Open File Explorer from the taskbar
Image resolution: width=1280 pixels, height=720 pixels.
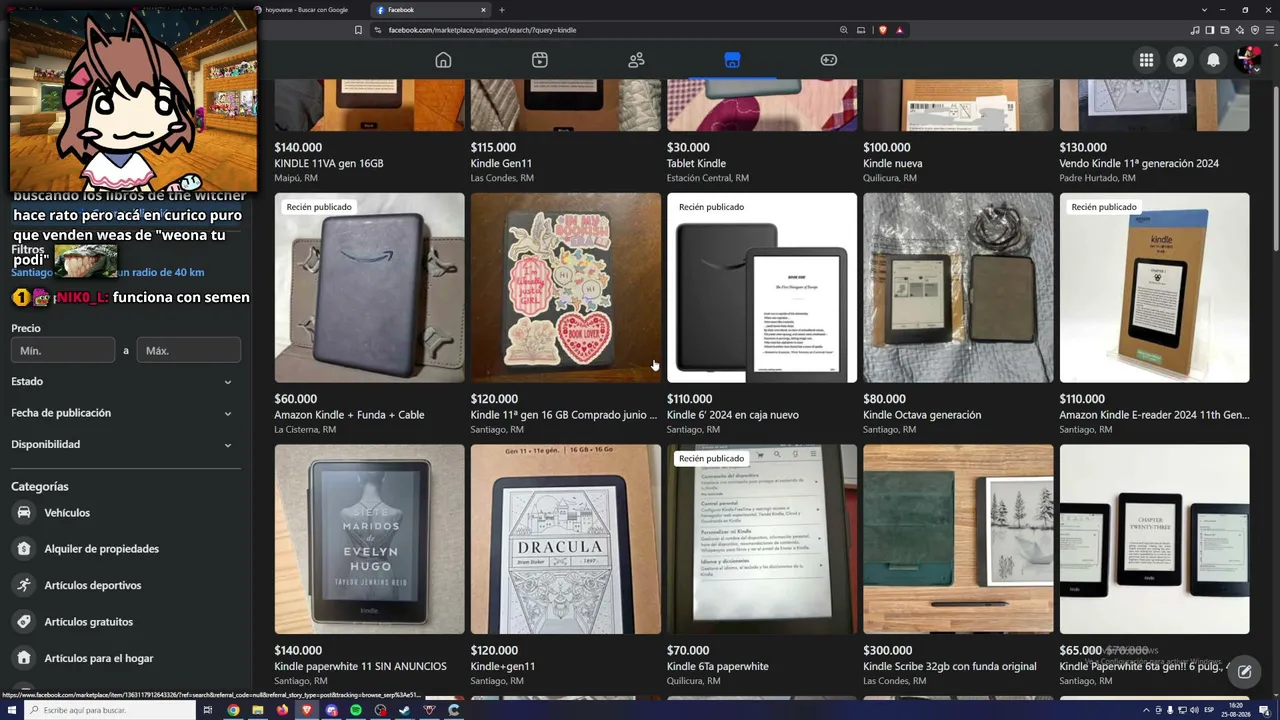[258, 710]
